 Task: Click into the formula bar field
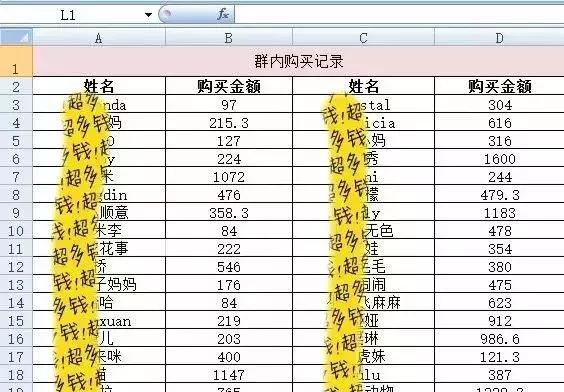[x=399, y=15]
